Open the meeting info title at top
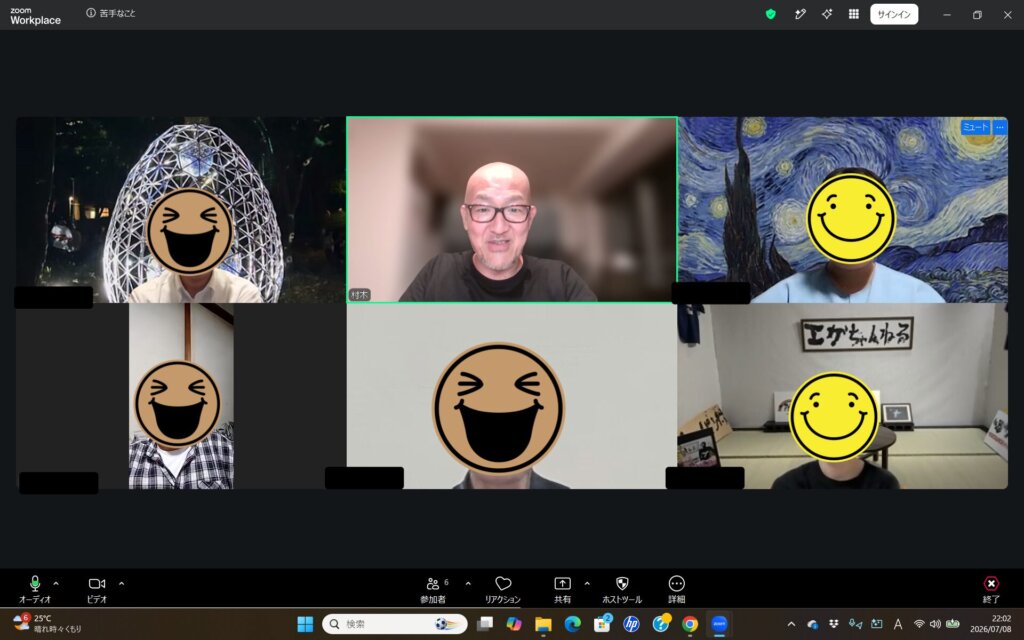This screenshot has height=640, width=1024. pos(111,13)
